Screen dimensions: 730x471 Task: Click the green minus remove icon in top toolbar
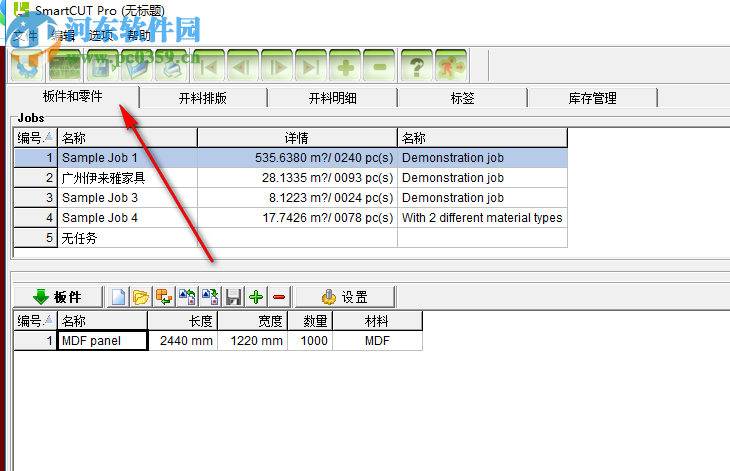[x=379, y=66]
